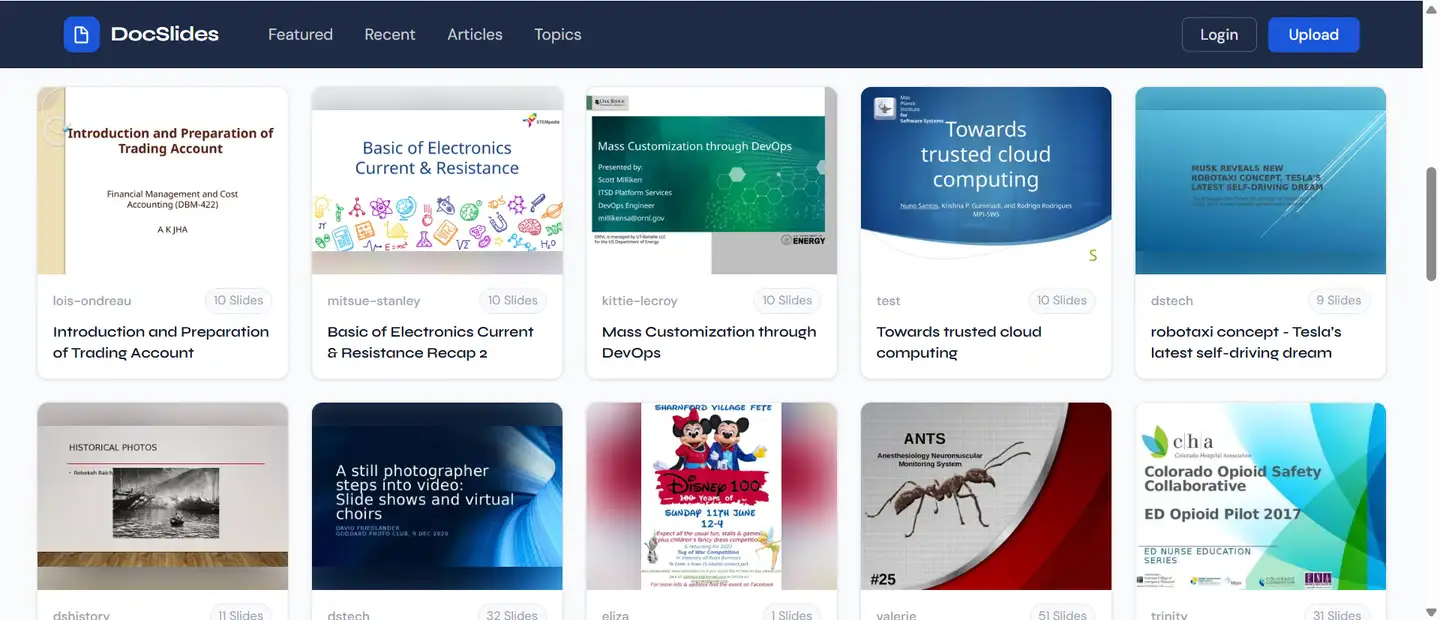Click title 'Basic of Electronics Current & Resistance Recap 2'
This screenshot has width=1440, height=620.
click(431, 342)
